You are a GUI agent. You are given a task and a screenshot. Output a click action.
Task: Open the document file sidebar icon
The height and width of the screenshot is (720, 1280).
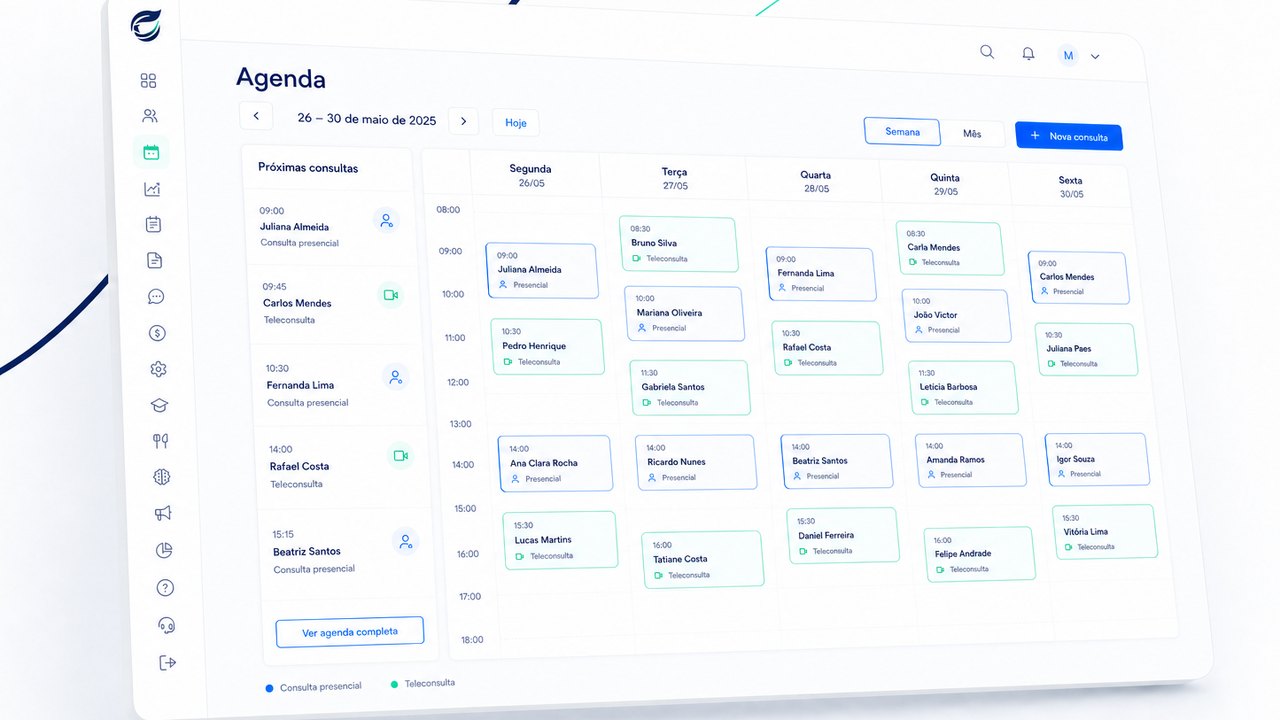[154, 260]
